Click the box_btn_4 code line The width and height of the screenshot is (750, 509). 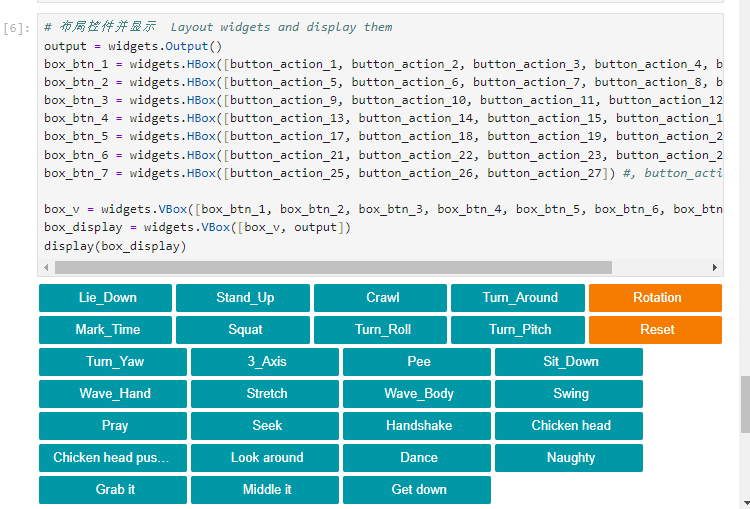(x=383, y=118)
